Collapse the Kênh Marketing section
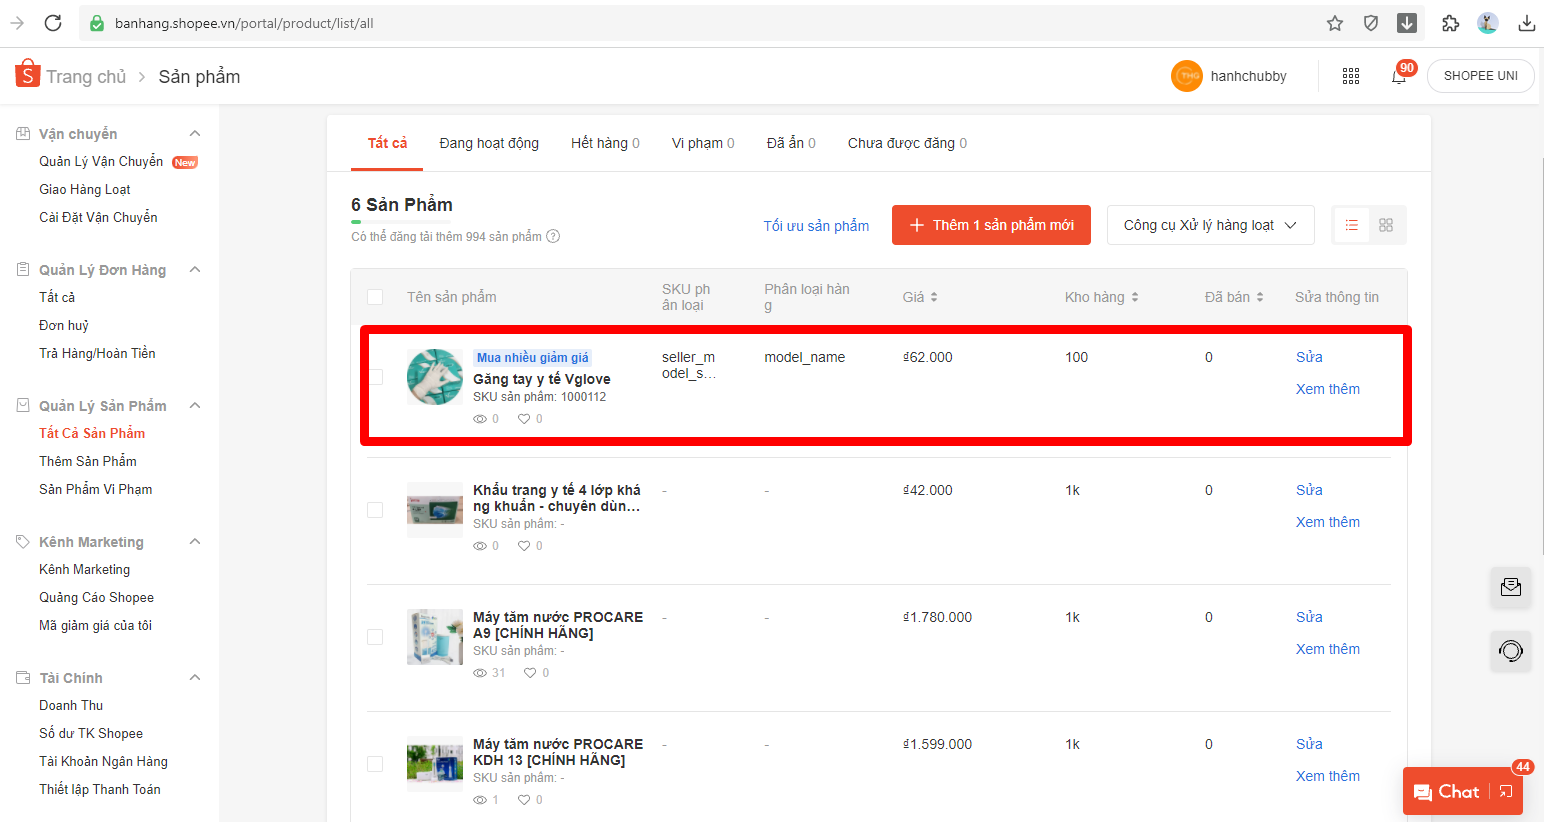This screenshot has height=822, width=1544. 195,541
